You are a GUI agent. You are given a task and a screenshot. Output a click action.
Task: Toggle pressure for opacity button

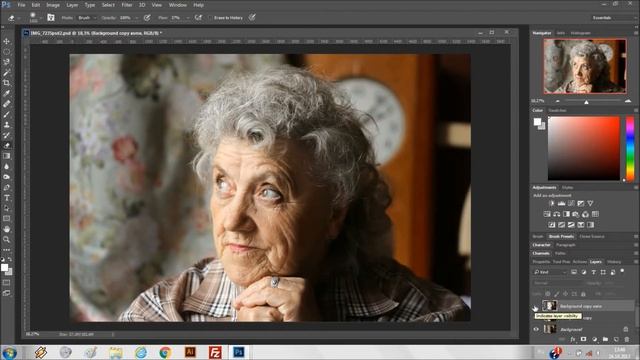[147, 18]
